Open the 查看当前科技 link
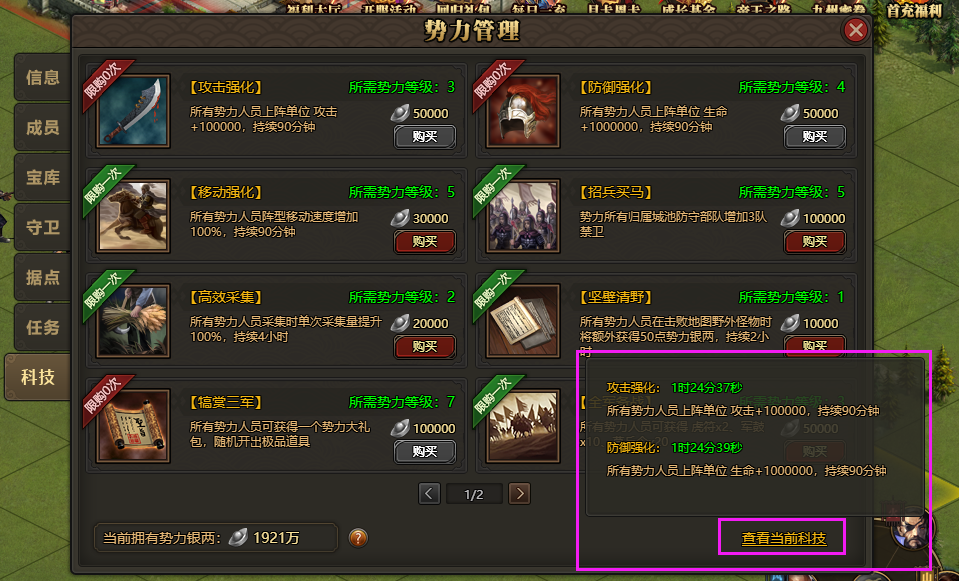The height and width of the screenshot is (581, 959). (x=783, y=538)
